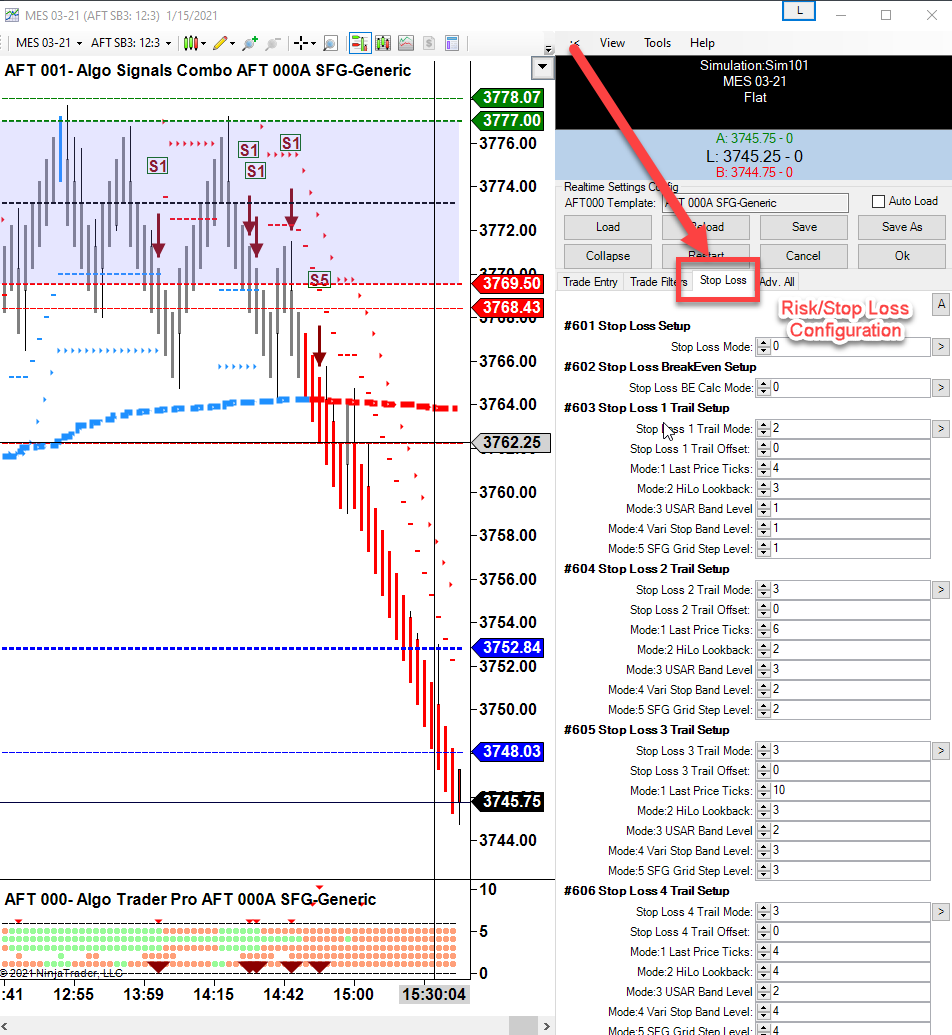Viewport: 952px width, 1035px height.
Task: Open the Indicators icon in toolbar
Action: (383, 43)
